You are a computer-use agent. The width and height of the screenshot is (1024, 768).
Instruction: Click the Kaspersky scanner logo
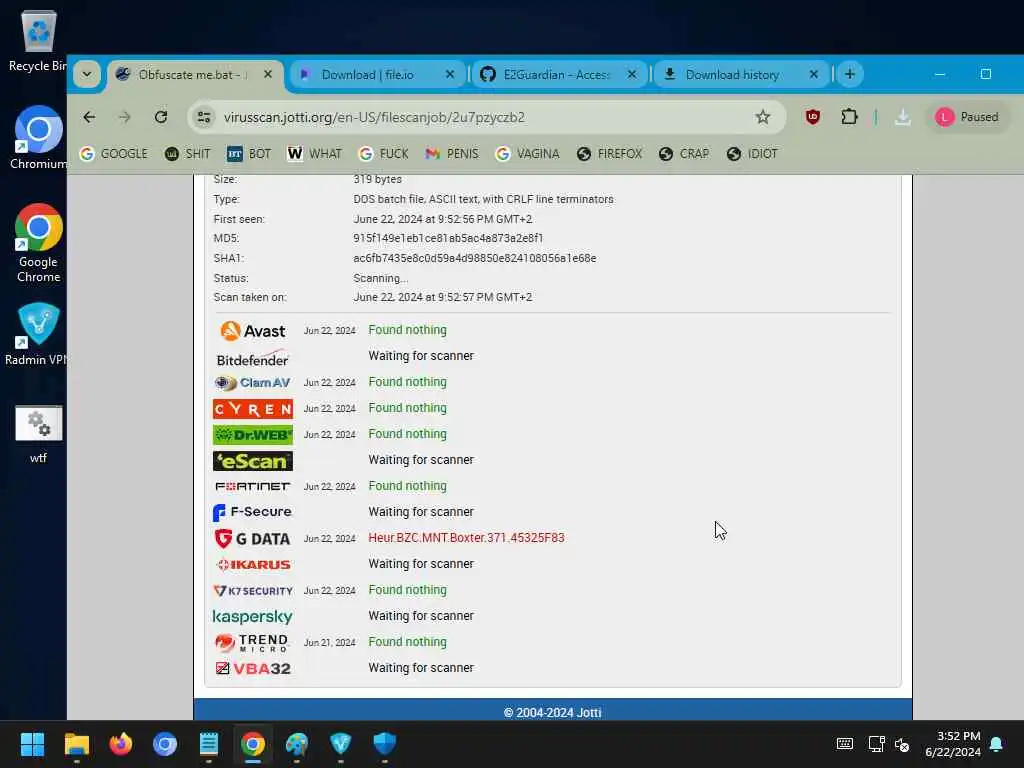(x=253, y=616)
